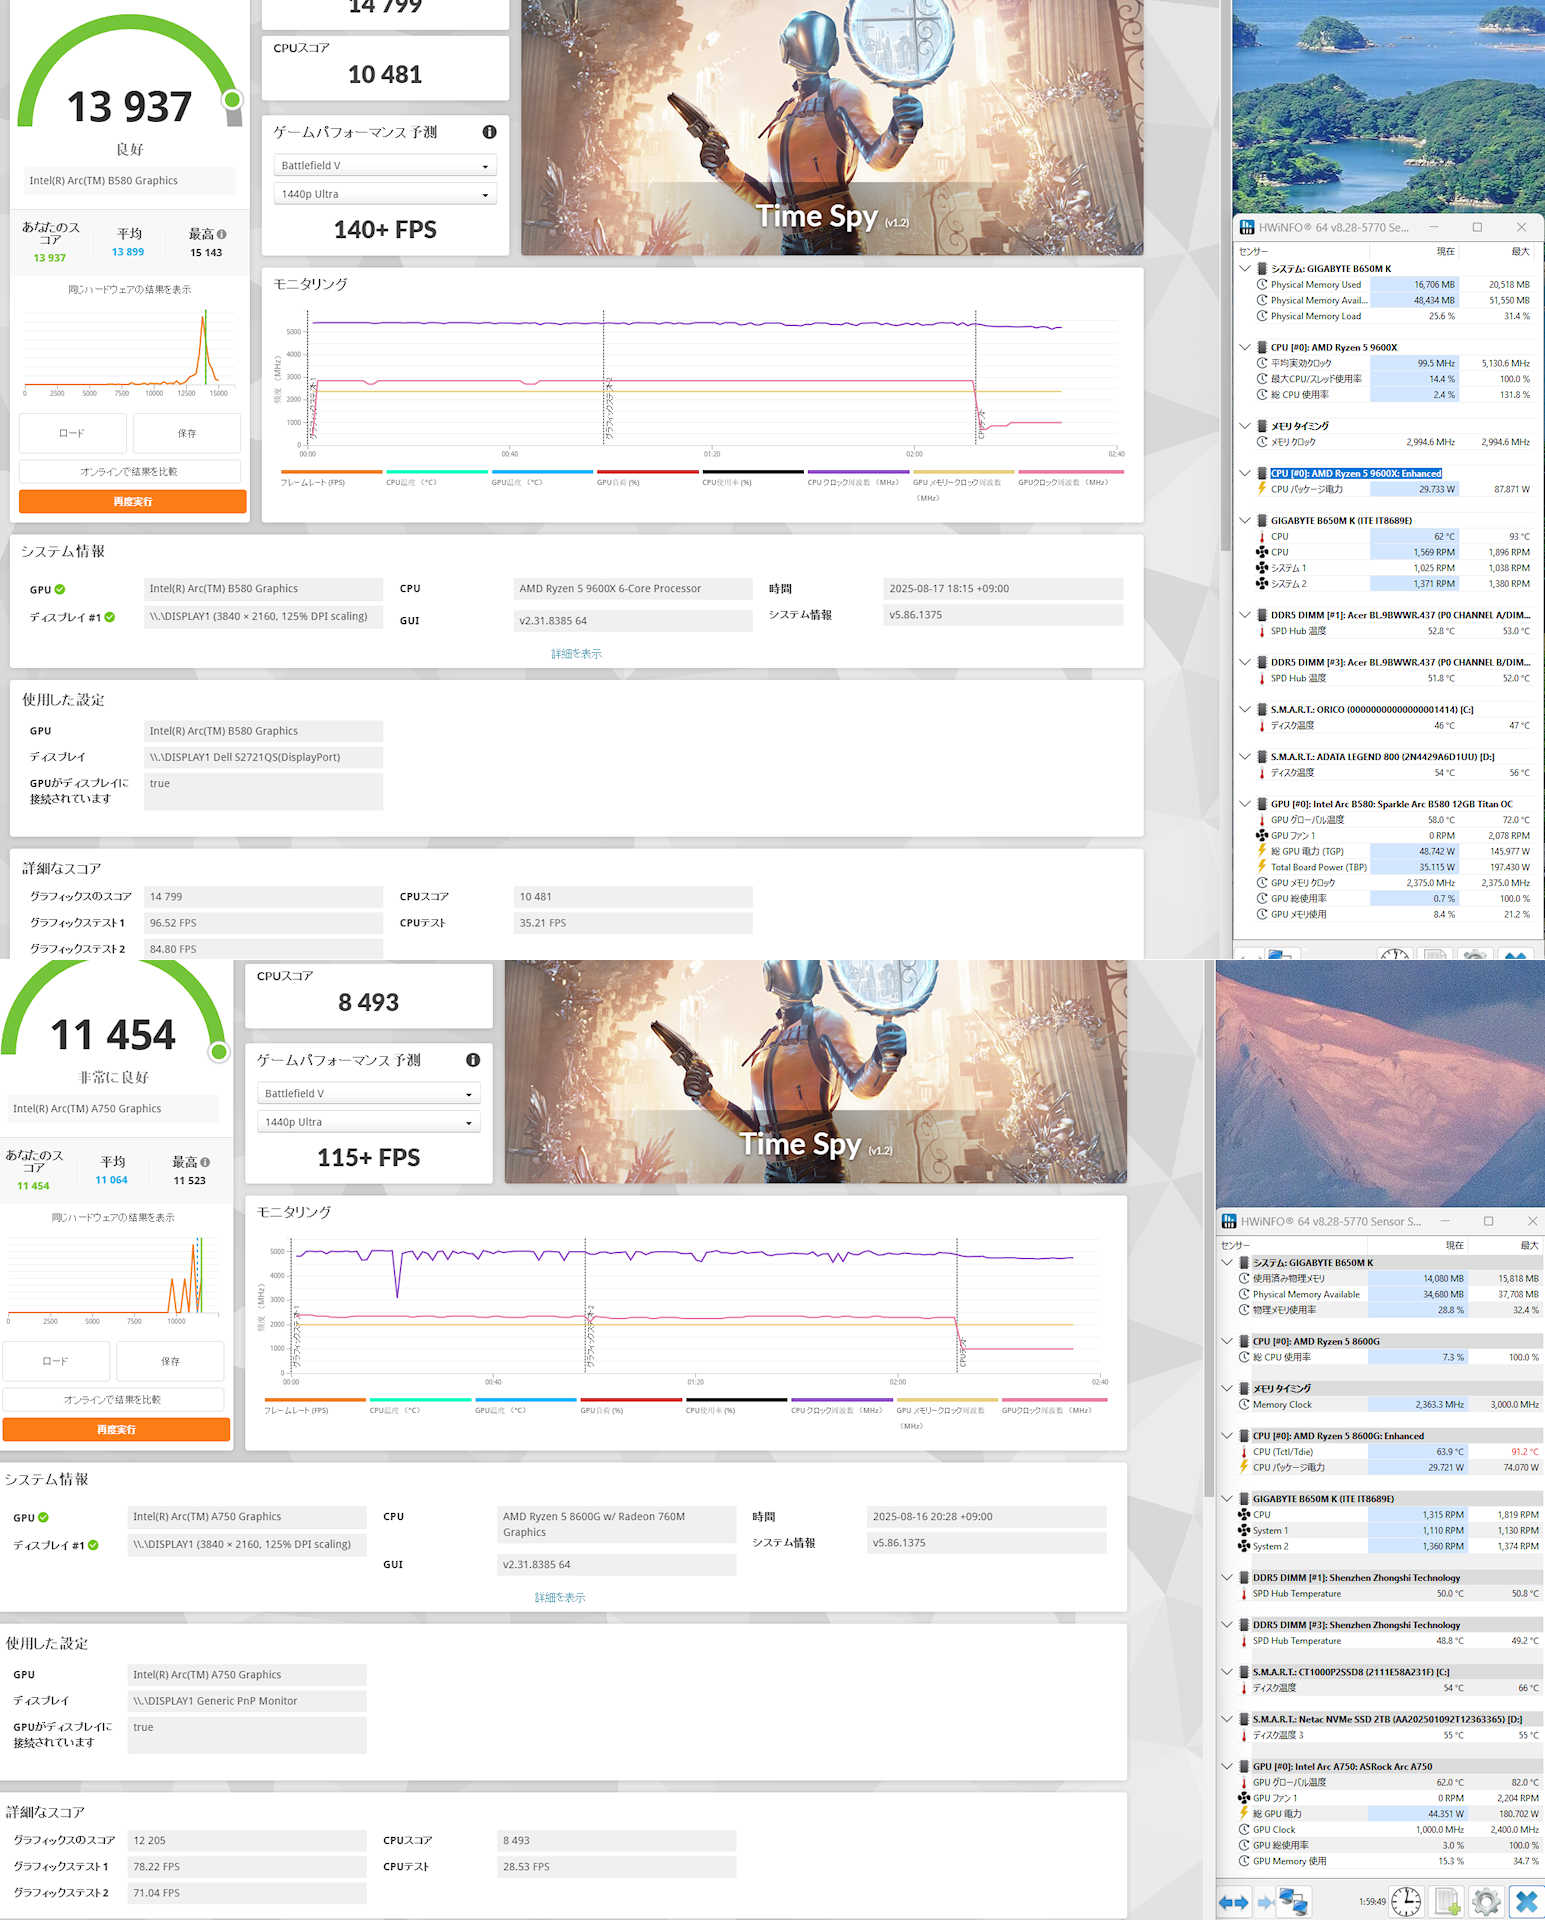Click the info icon next to 最高 15 143
The image size is (1545, 1920).
pyautogui.click(x=221, y=234)
